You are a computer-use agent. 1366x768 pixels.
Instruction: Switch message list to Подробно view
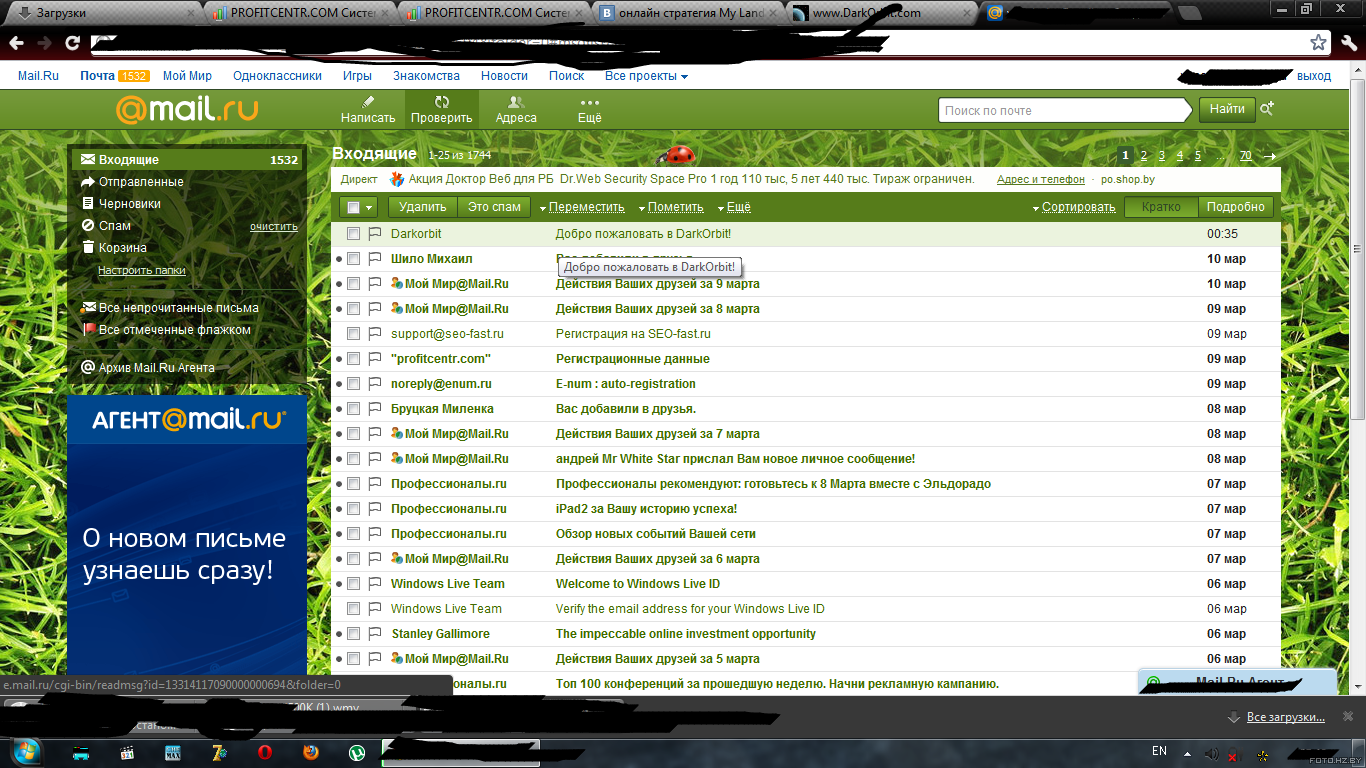pyautogui.click(x=1236, y=207)
